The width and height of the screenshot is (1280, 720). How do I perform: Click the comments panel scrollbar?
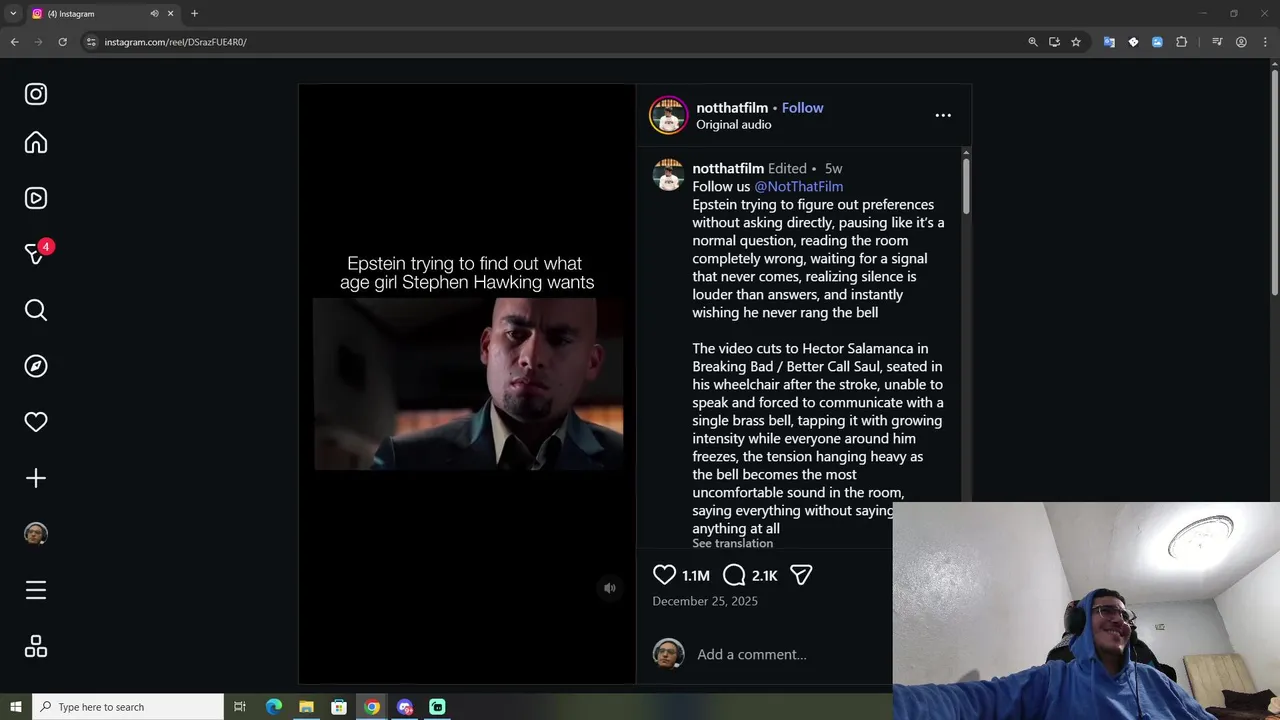966,184
